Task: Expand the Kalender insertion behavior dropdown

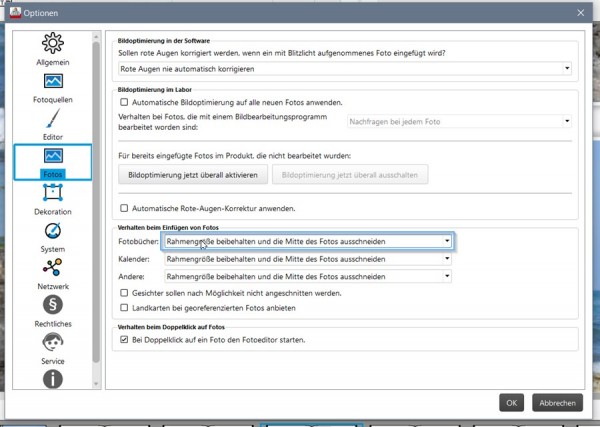Action: coord(308,259)
